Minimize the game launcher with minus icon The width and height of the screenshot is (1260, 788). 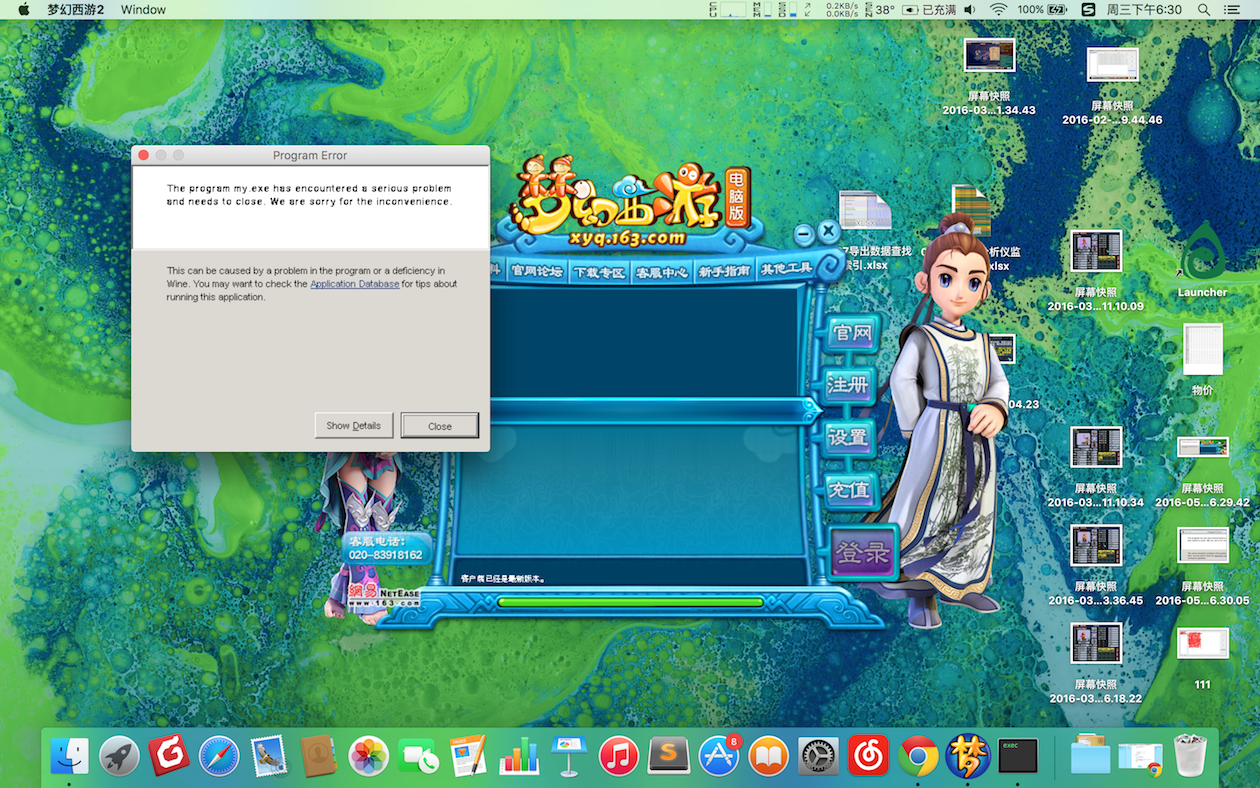point(804,232)
